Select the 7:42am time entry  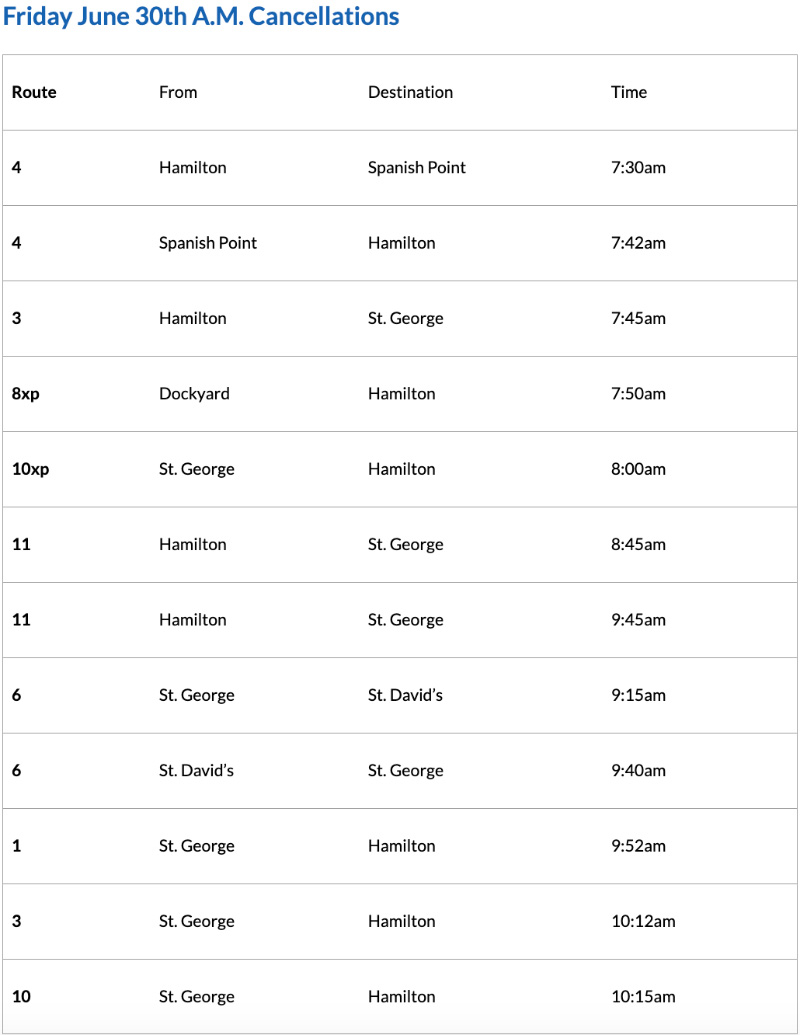(x=638, y=243)
